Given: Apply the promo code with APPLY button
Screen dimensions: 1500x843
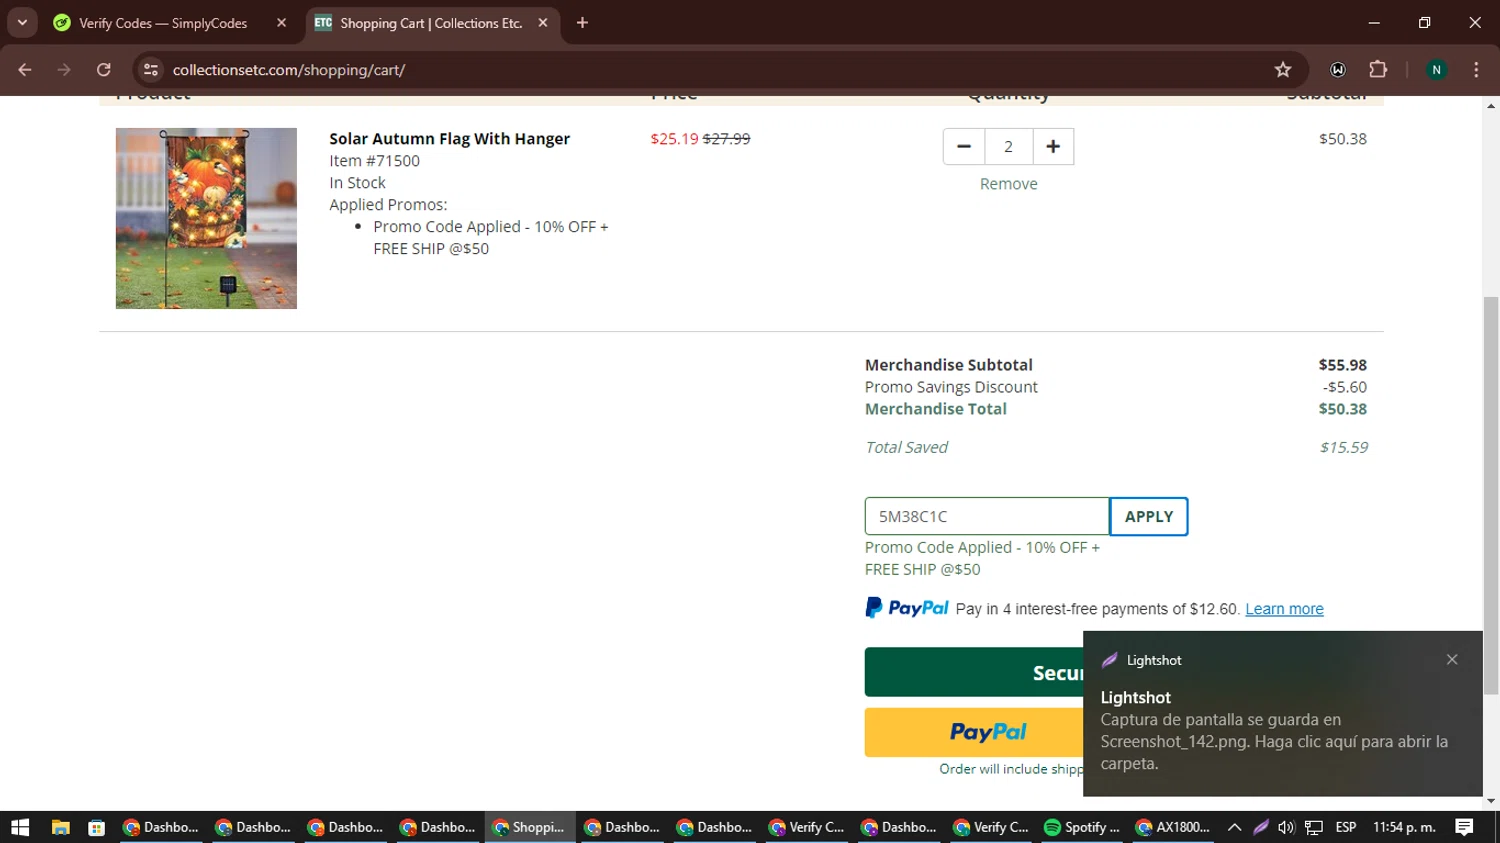Looking at the screenshot, I should pyautogui.click(x=1148, y=516).
